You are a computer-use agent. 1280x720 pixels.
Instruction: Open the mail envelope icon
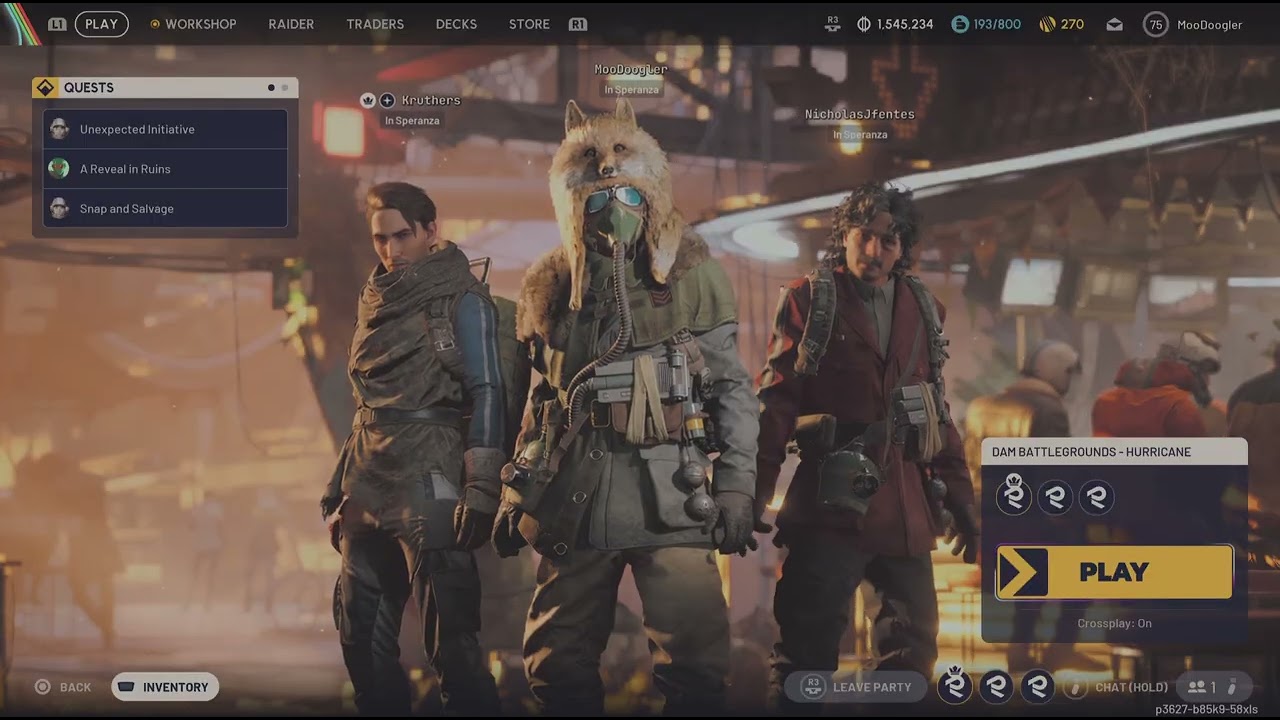pyautogui.click(x=1114, y=24)
